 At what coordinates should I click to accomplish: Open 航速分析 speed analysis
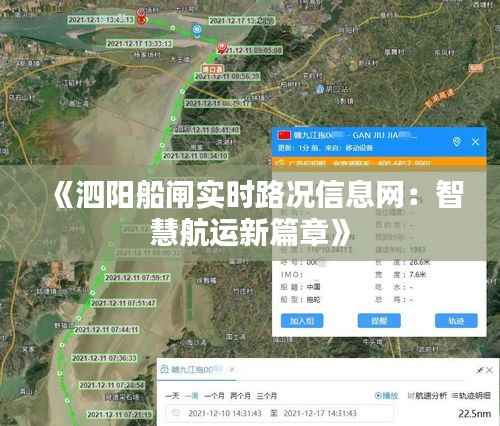click(x=428, y=396)
